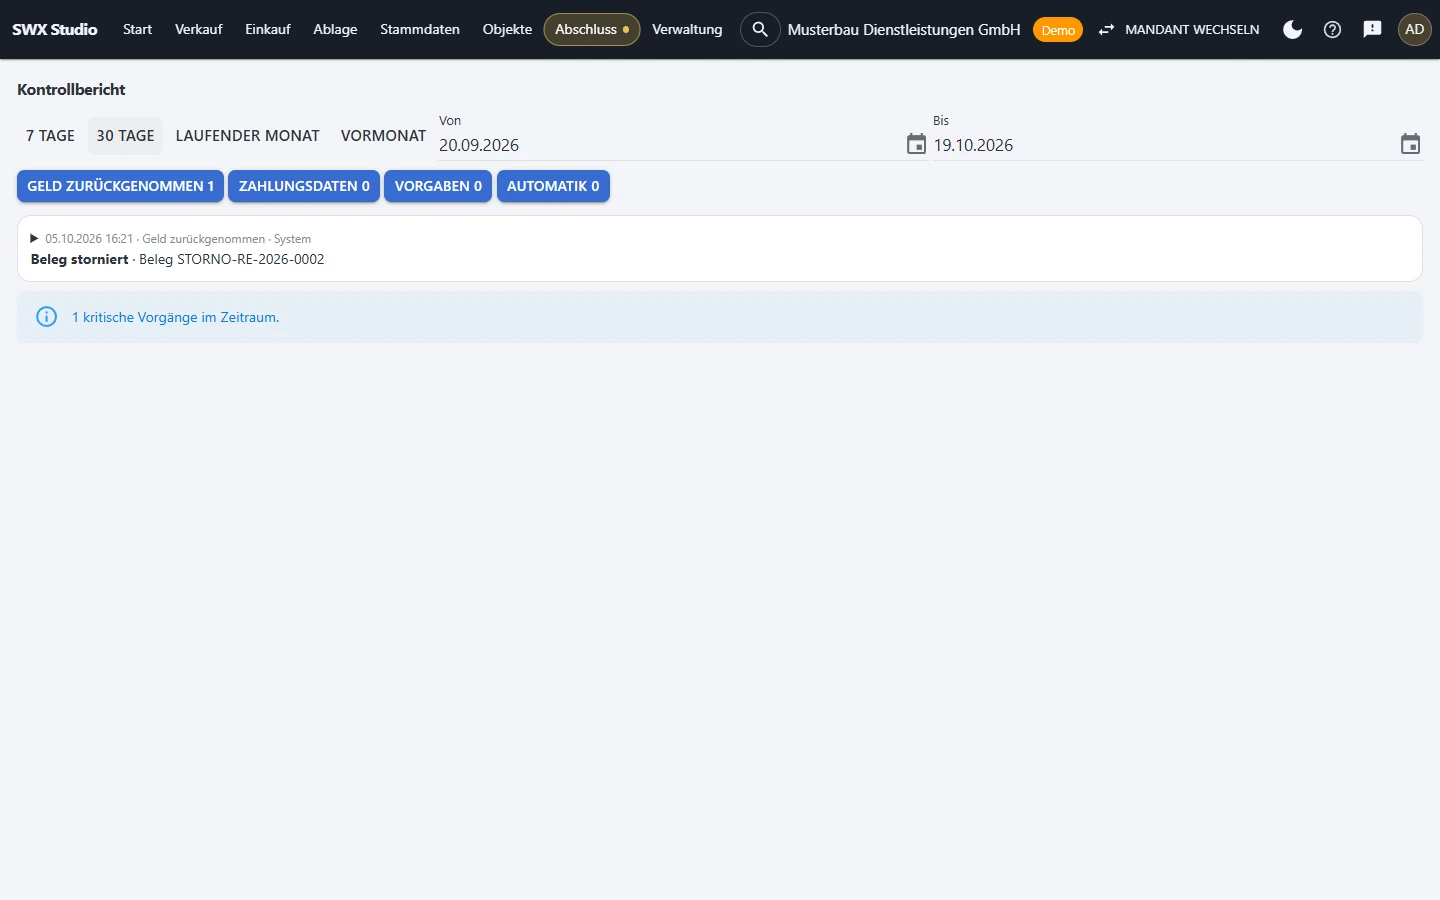The height and width of the screenshot is (900, 1440).
Task: Go to SWX Studio logo home
Action: [55, 30]
